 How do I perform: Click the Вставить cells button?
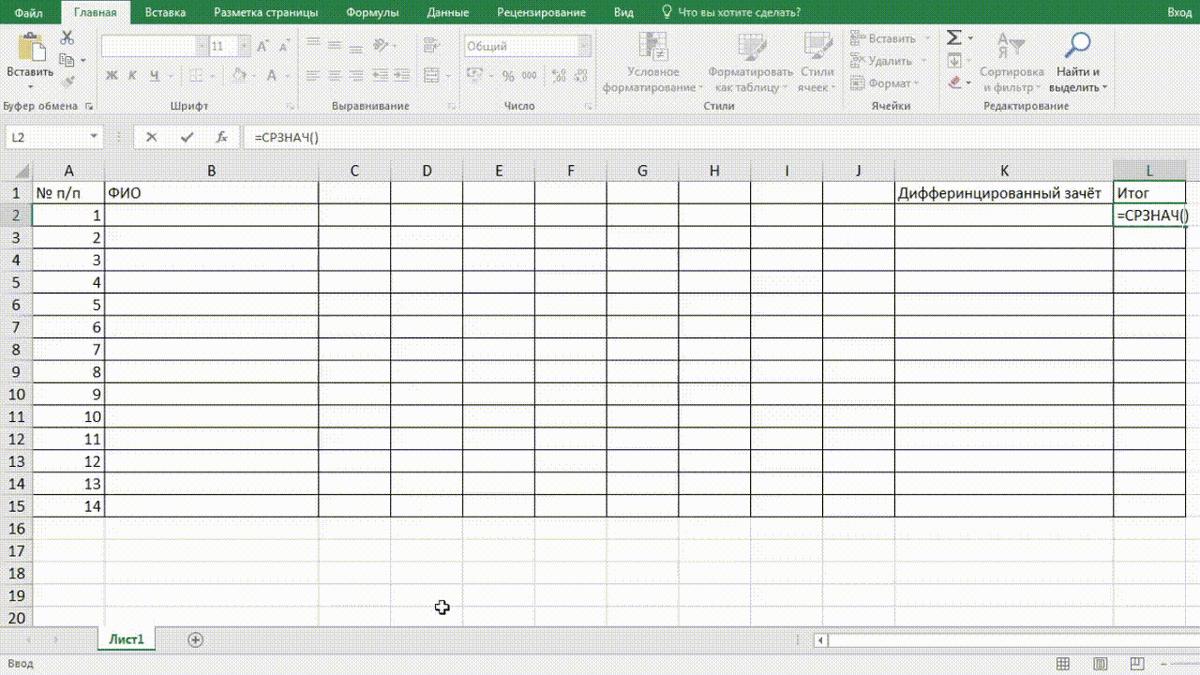(x=890, y=38)
